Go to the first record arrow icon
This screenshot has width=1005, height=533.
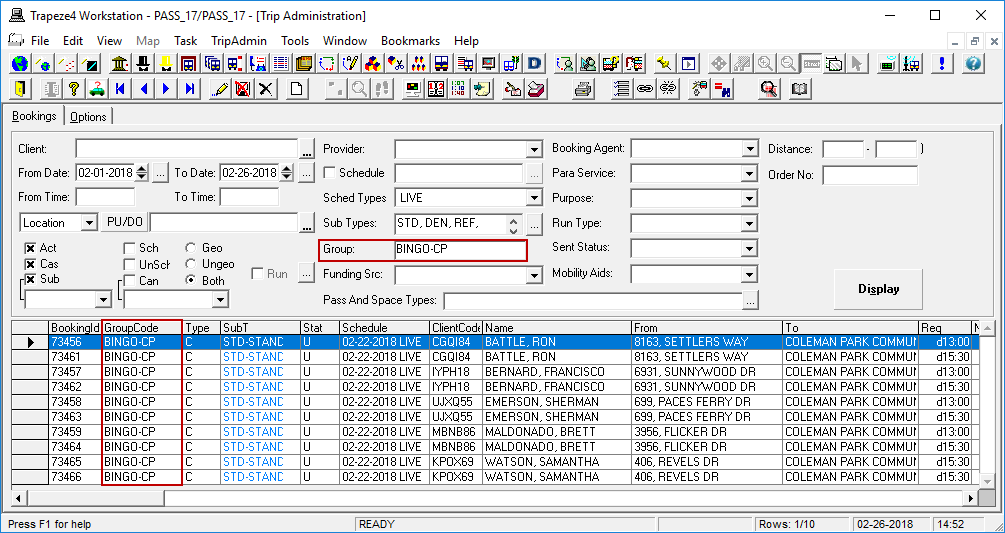120,89
